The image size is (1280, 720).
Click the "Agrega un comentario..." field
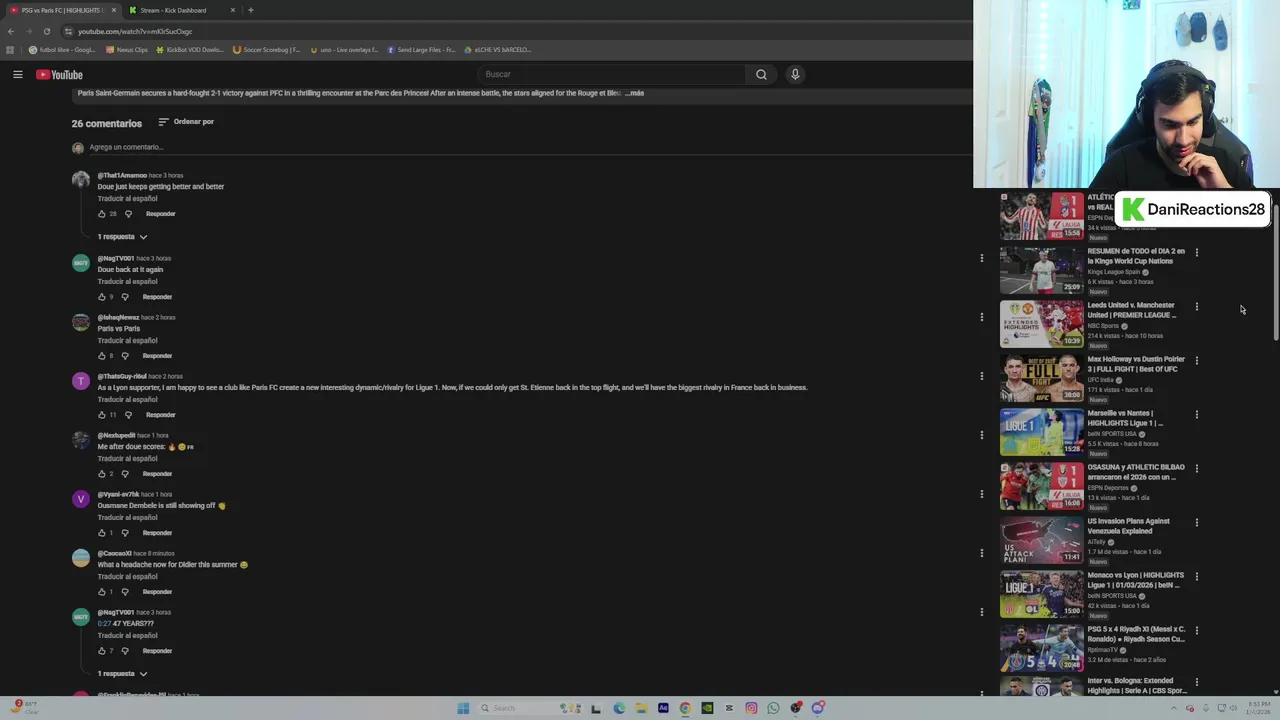tap(530, 148)
